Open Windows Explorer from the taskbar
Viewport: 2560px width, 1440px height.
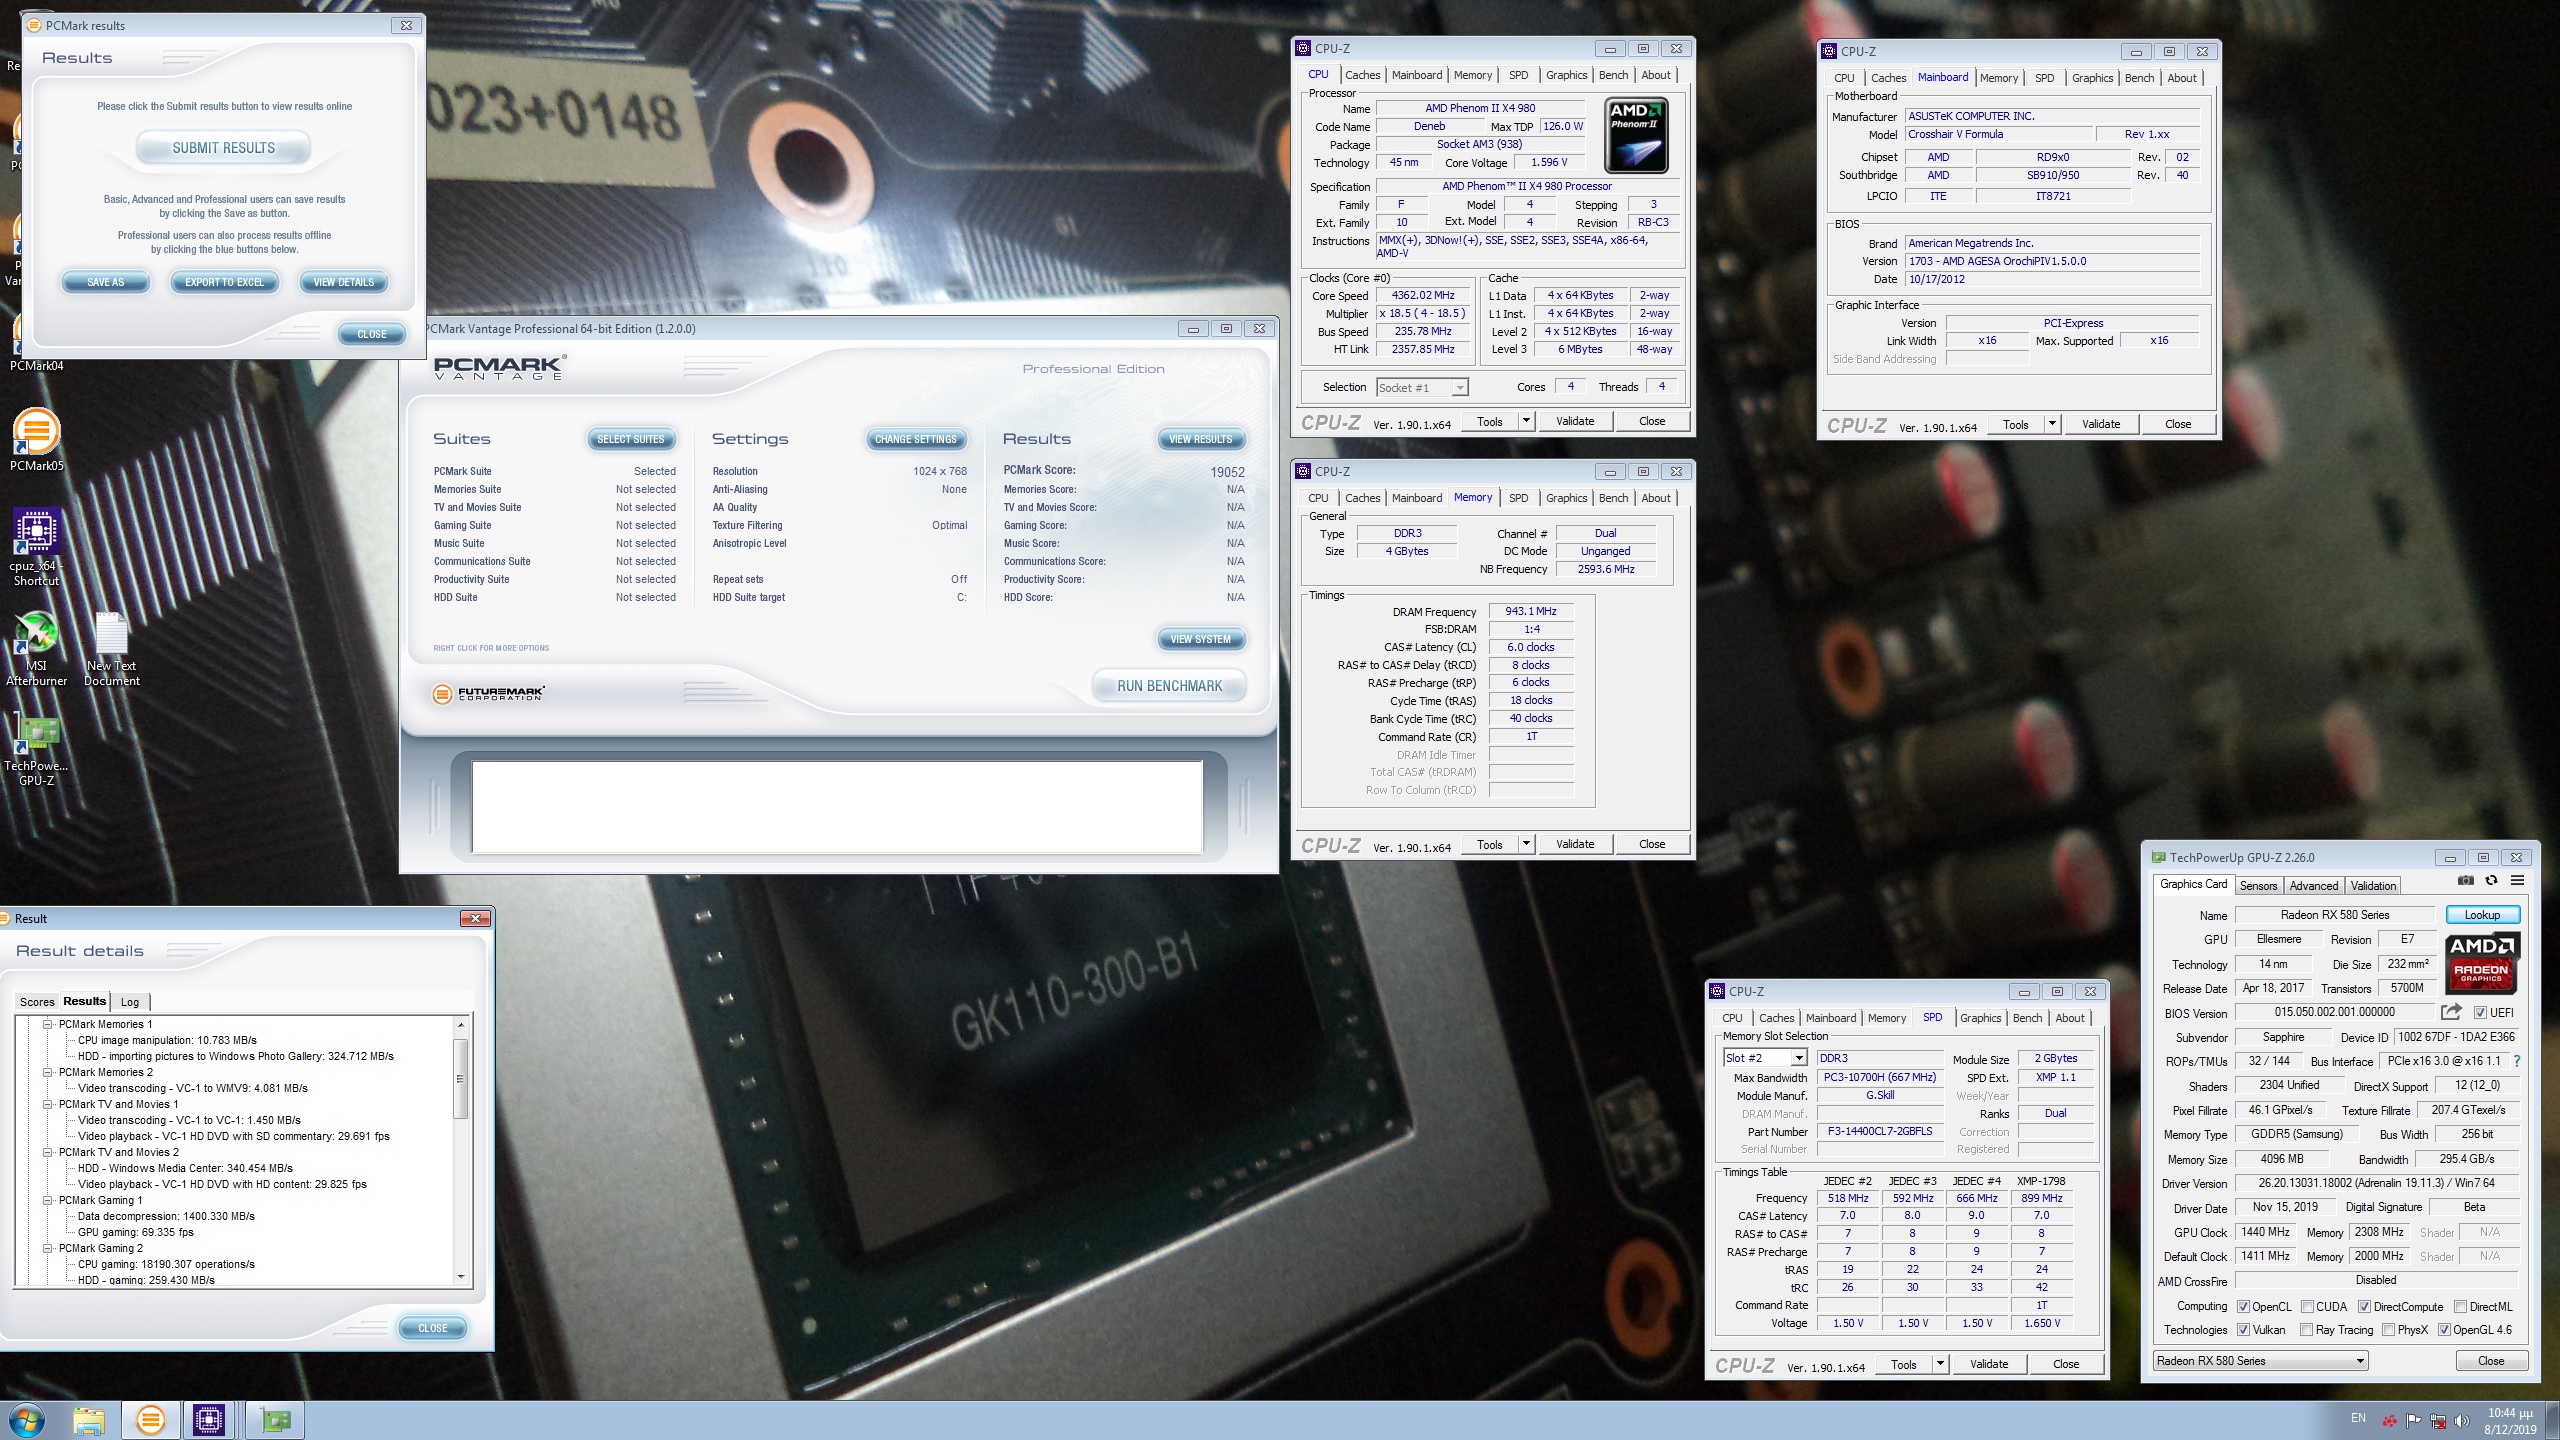click(x=88, y=1420)
